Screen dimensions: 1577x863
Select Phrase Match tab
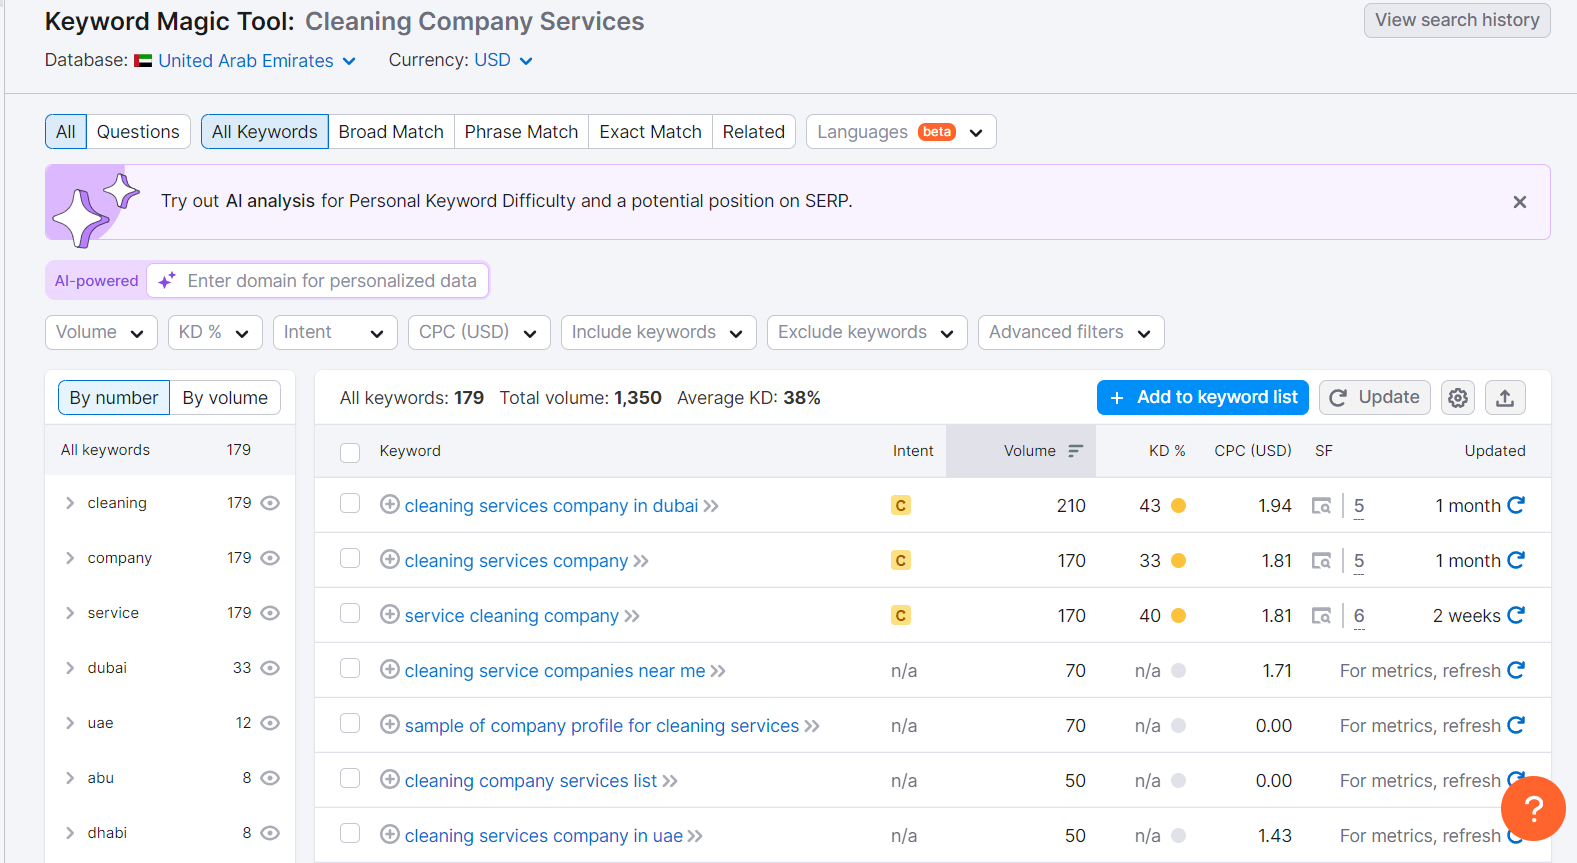521,132
